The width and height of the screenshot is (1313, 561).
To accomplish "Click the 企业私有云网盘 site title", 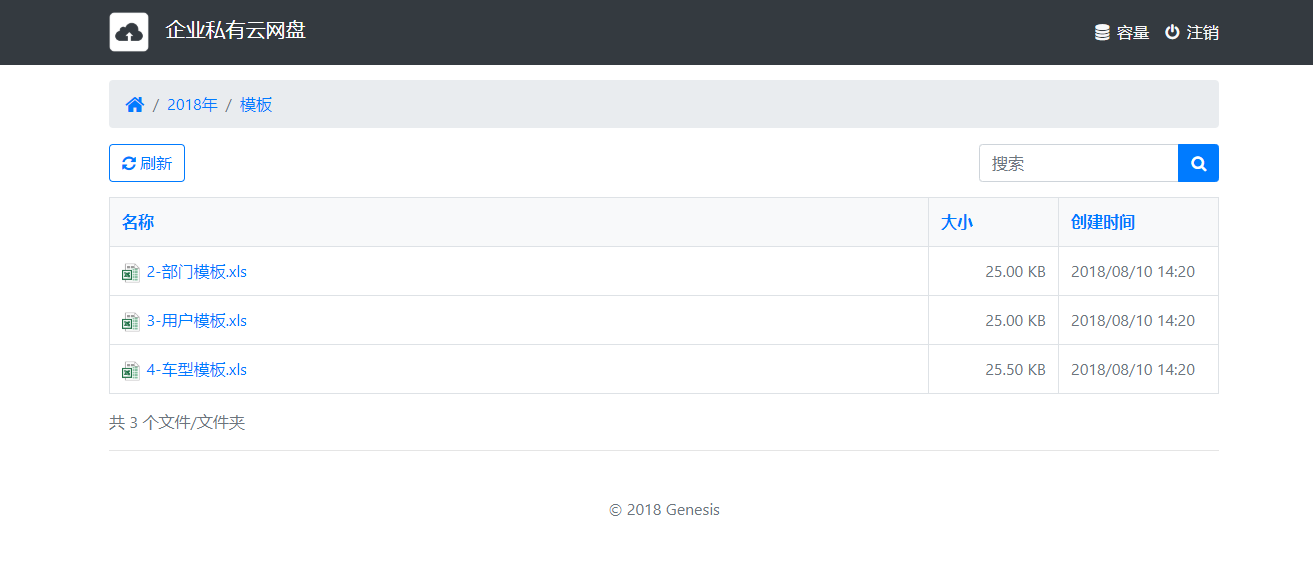I will [235, 30].
